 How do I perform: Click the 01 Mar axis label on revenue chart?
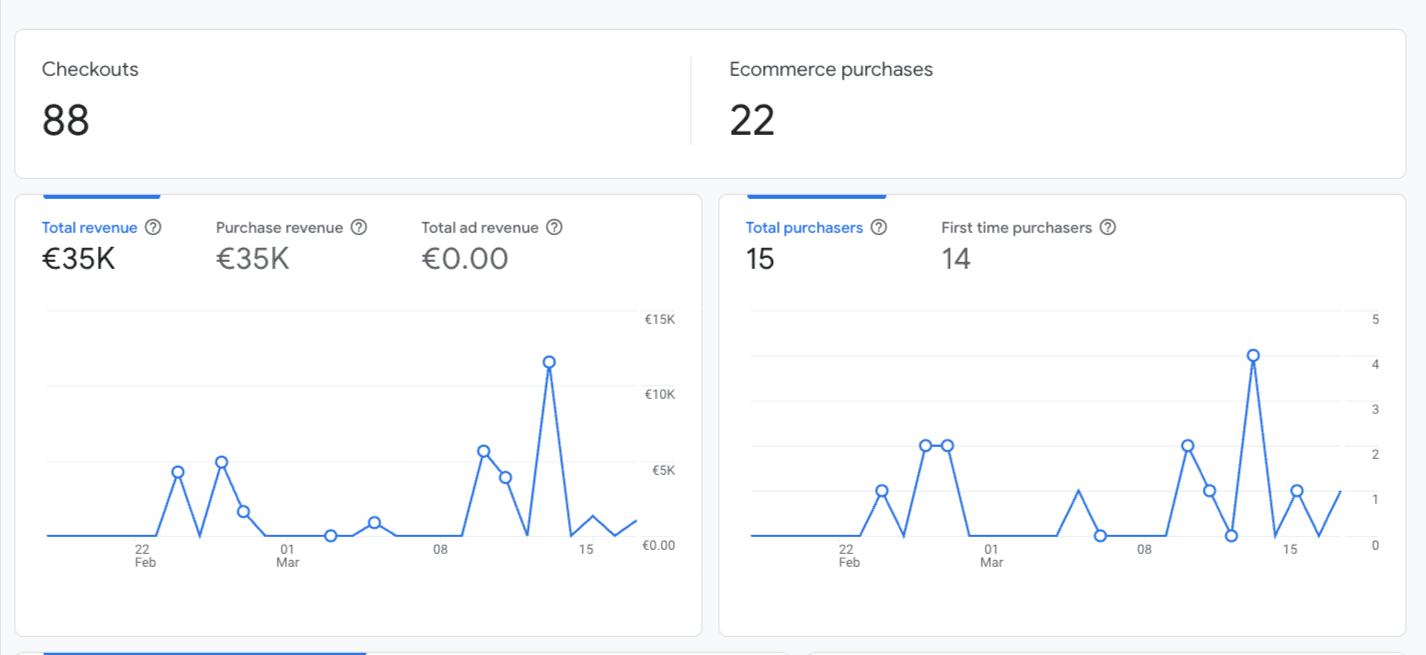point(287,555)
